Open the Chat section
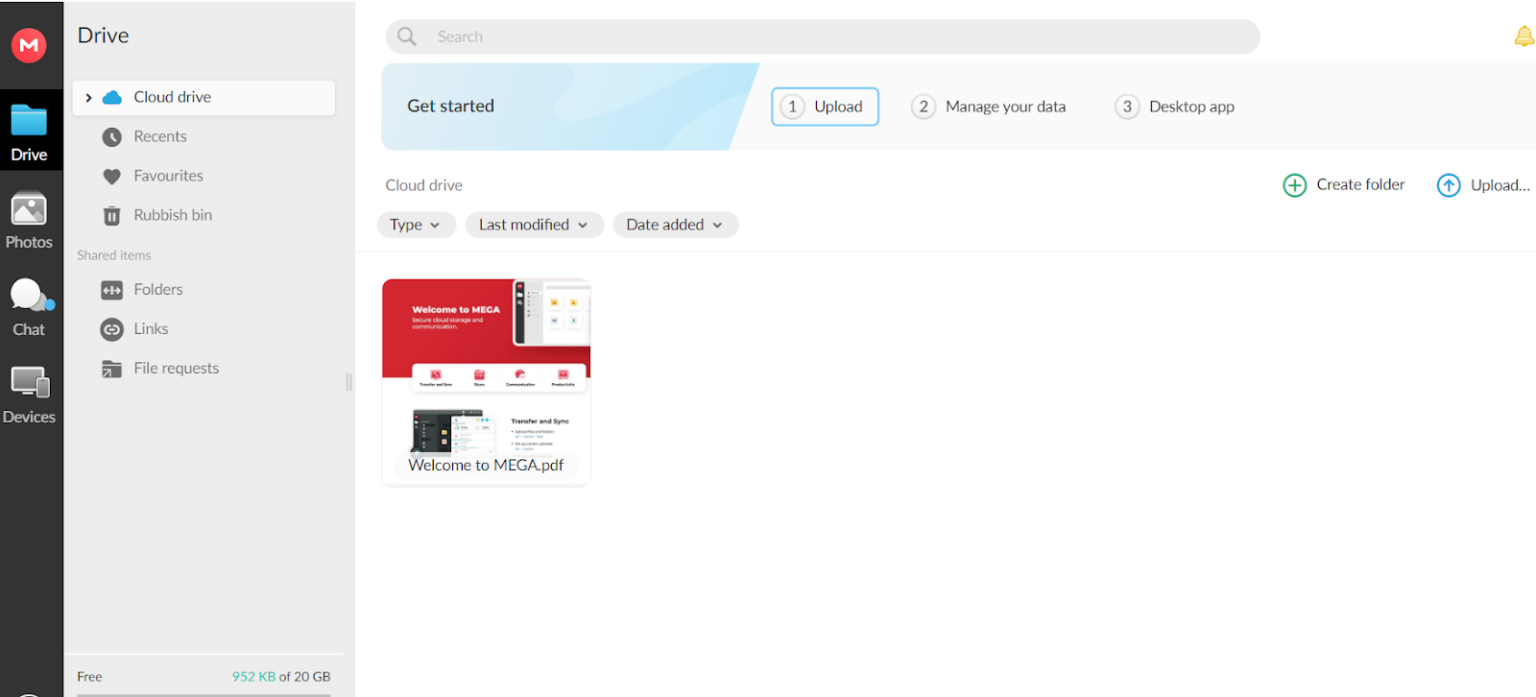 (x=29, y=305)
